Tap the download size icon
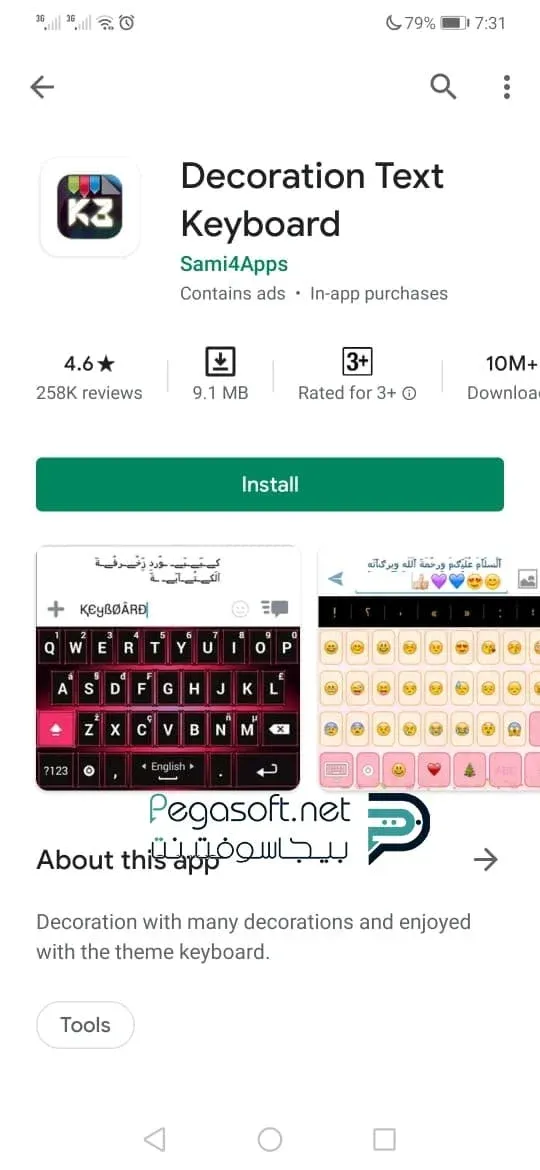 220,363
